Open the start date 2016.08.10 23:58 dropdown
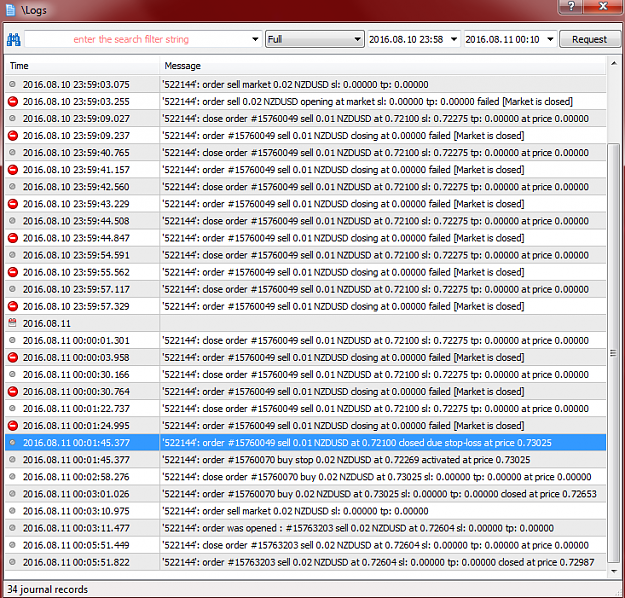This screenshot has height=598, width=625. tap(454, 39)
